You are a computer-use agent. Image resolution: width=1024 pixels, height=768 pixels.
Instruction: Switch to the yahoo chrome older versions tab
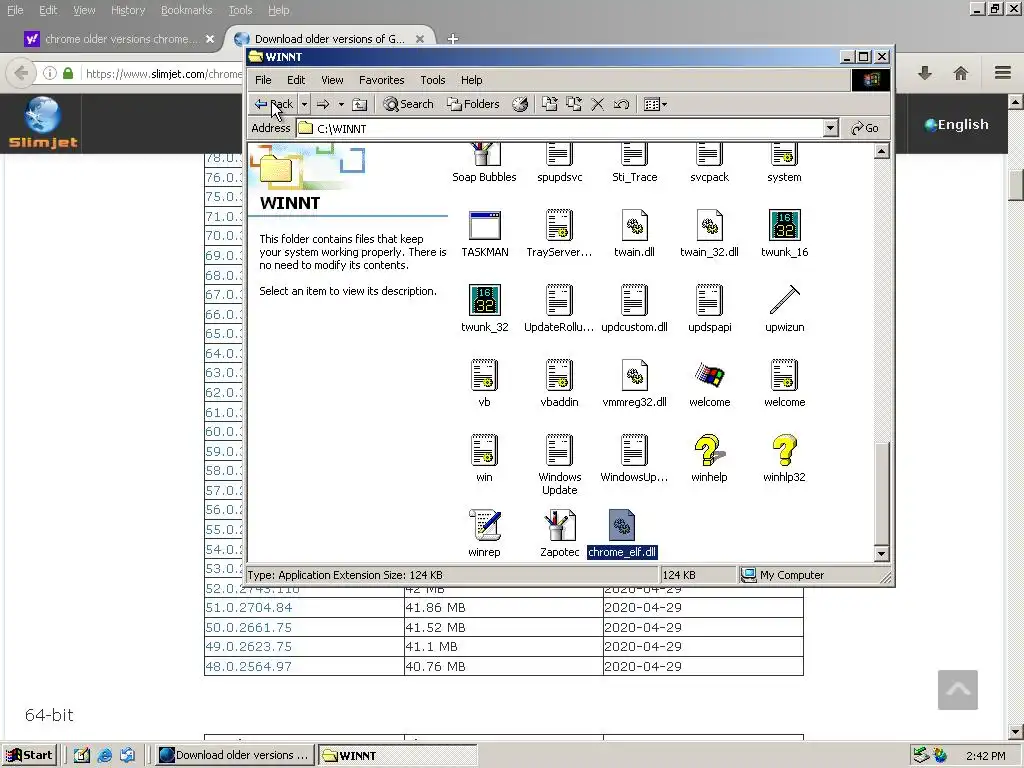tap(120, 39)
